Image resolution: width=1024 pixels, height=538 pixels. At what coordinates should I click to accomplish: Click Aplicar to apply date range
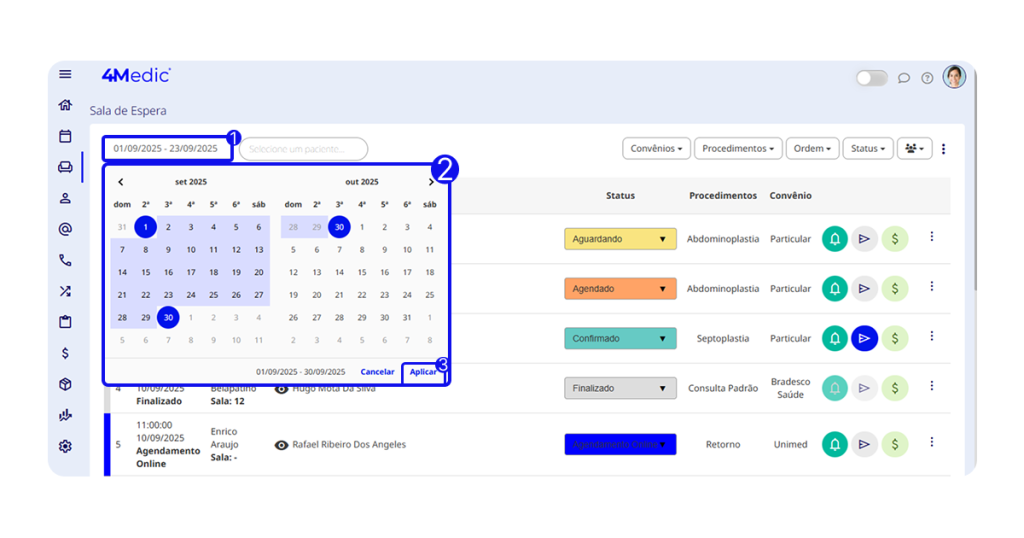tap(423, 372)
